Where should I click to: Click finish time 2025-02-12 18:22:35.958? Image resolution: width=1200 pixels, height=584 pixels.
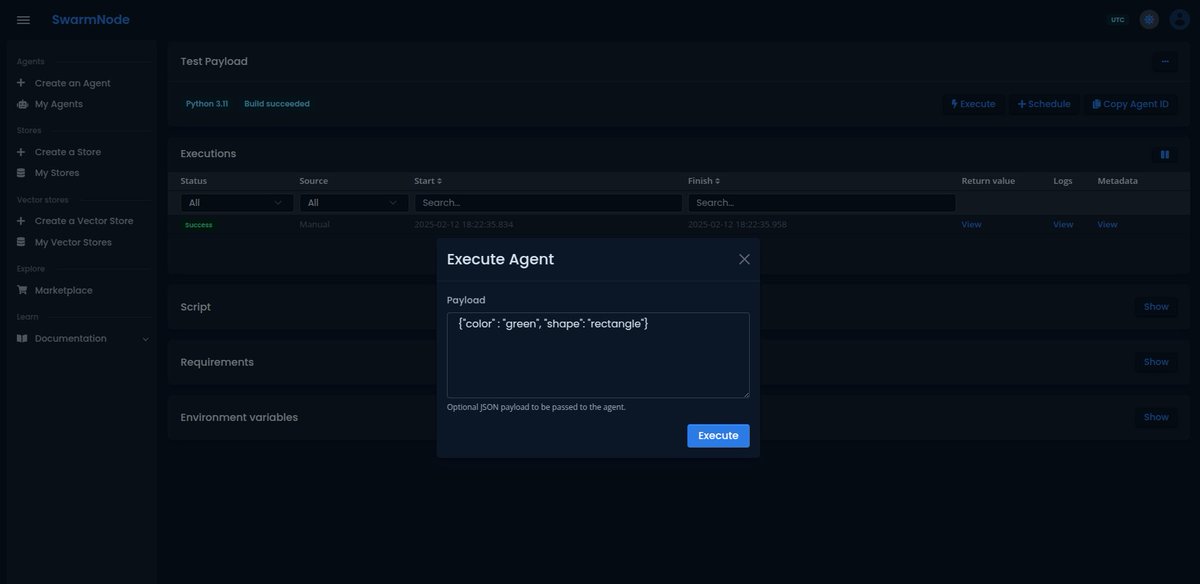(x=737, y=225)
